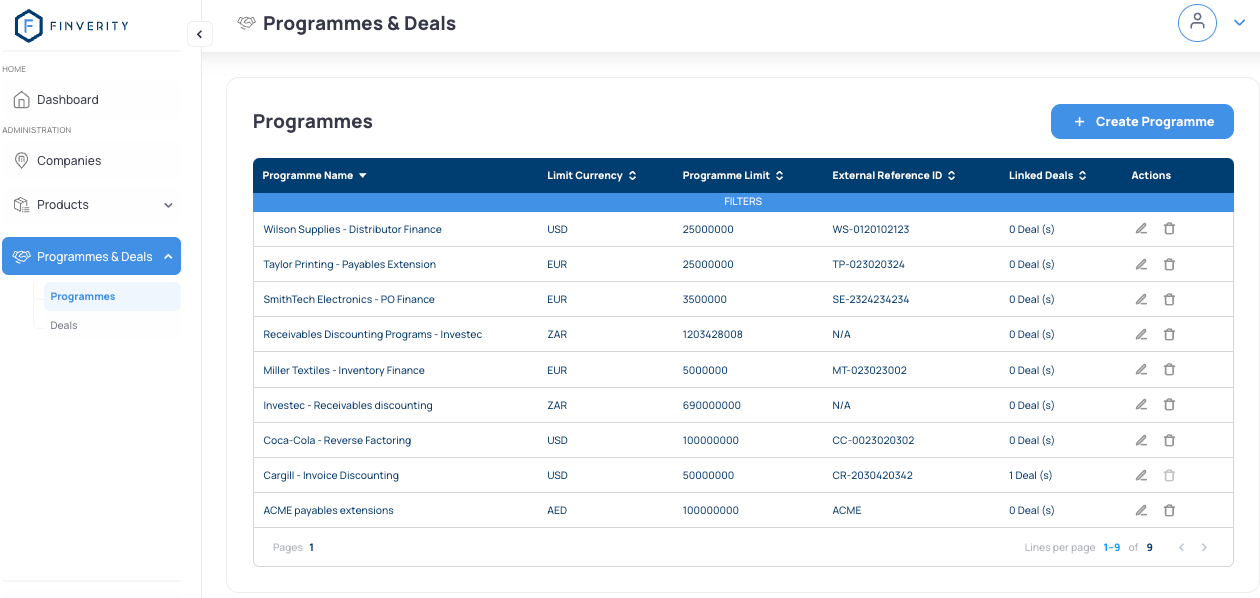Click edit pencil for Coca-Cola Reverse Factoring
This screenshot has height=598, width=1260.
pyautogui.click(x=1141, y=440)
